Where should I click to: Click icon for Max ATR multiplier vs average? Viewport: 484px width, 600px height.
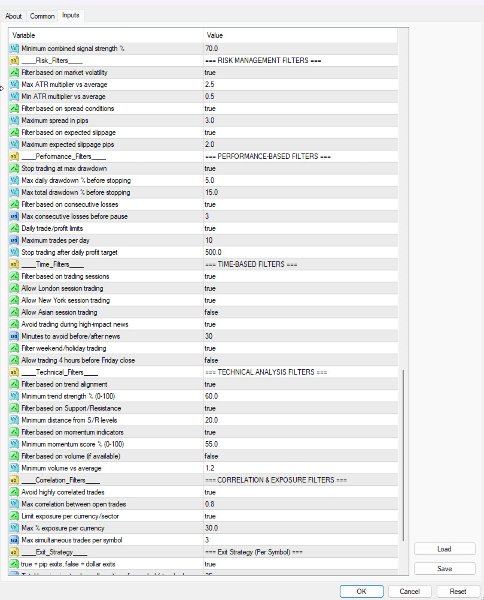pos(14,84)
